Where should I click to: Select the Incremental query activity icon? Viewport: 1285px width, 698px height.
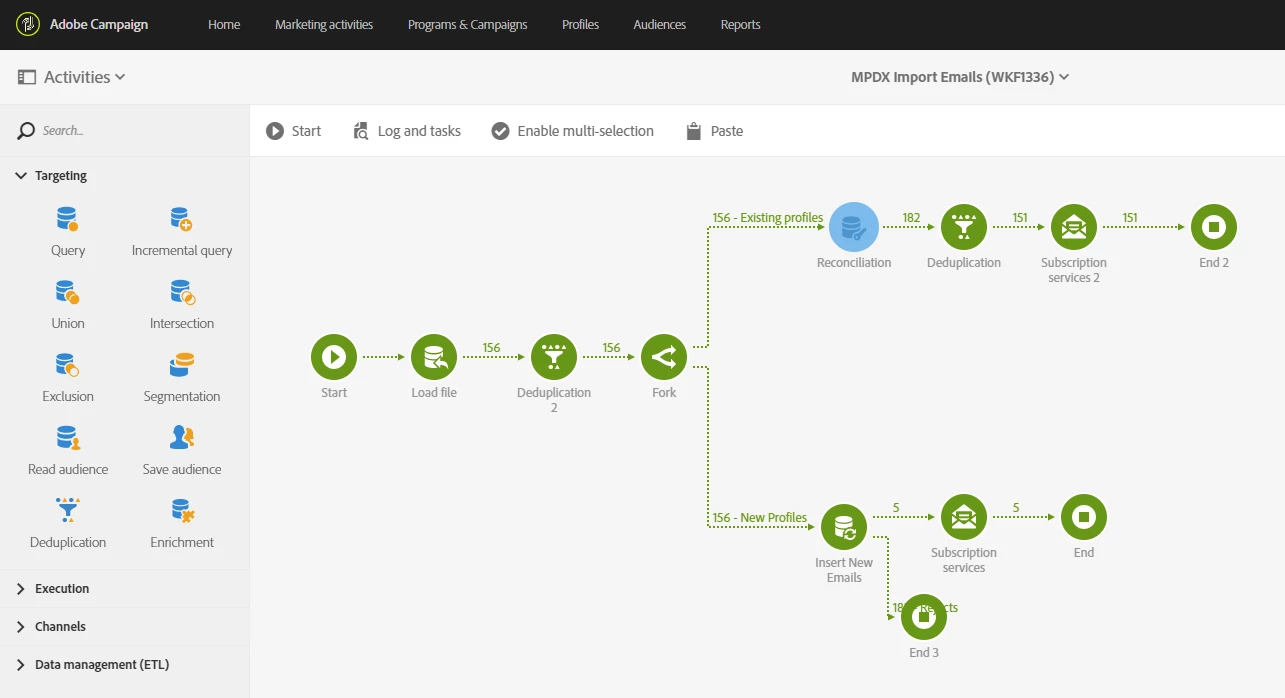182,219
